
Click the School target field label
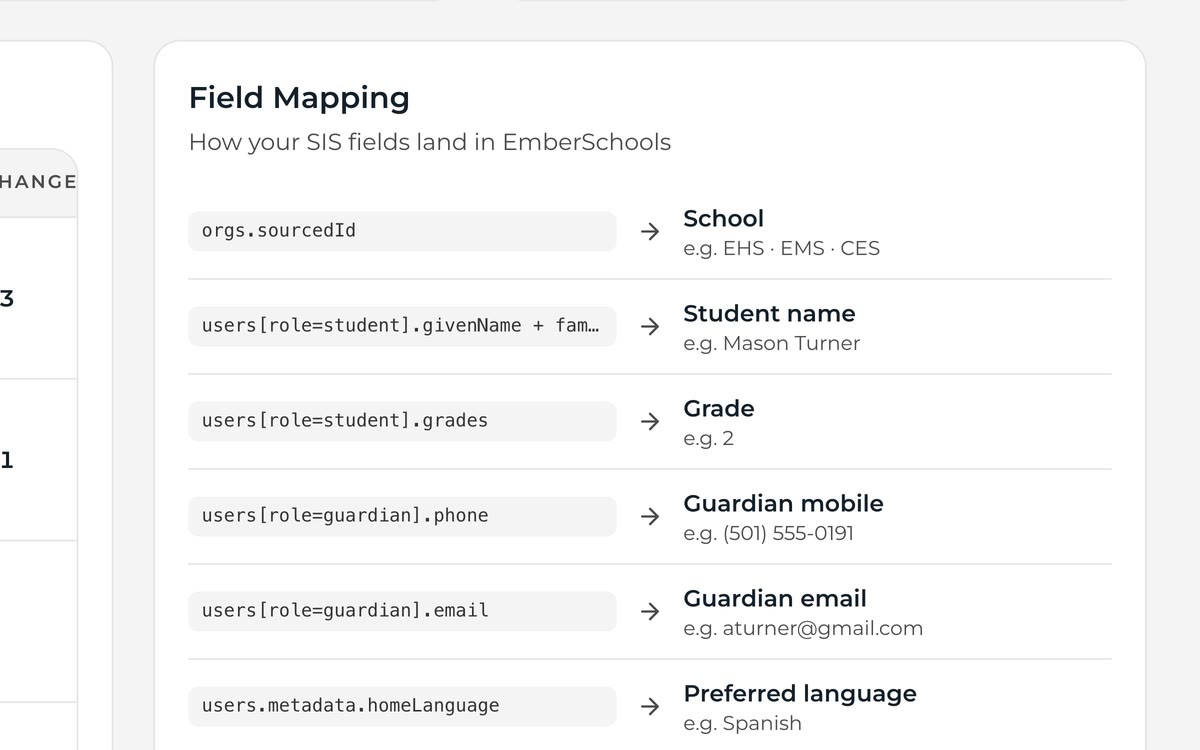(723, 218)
